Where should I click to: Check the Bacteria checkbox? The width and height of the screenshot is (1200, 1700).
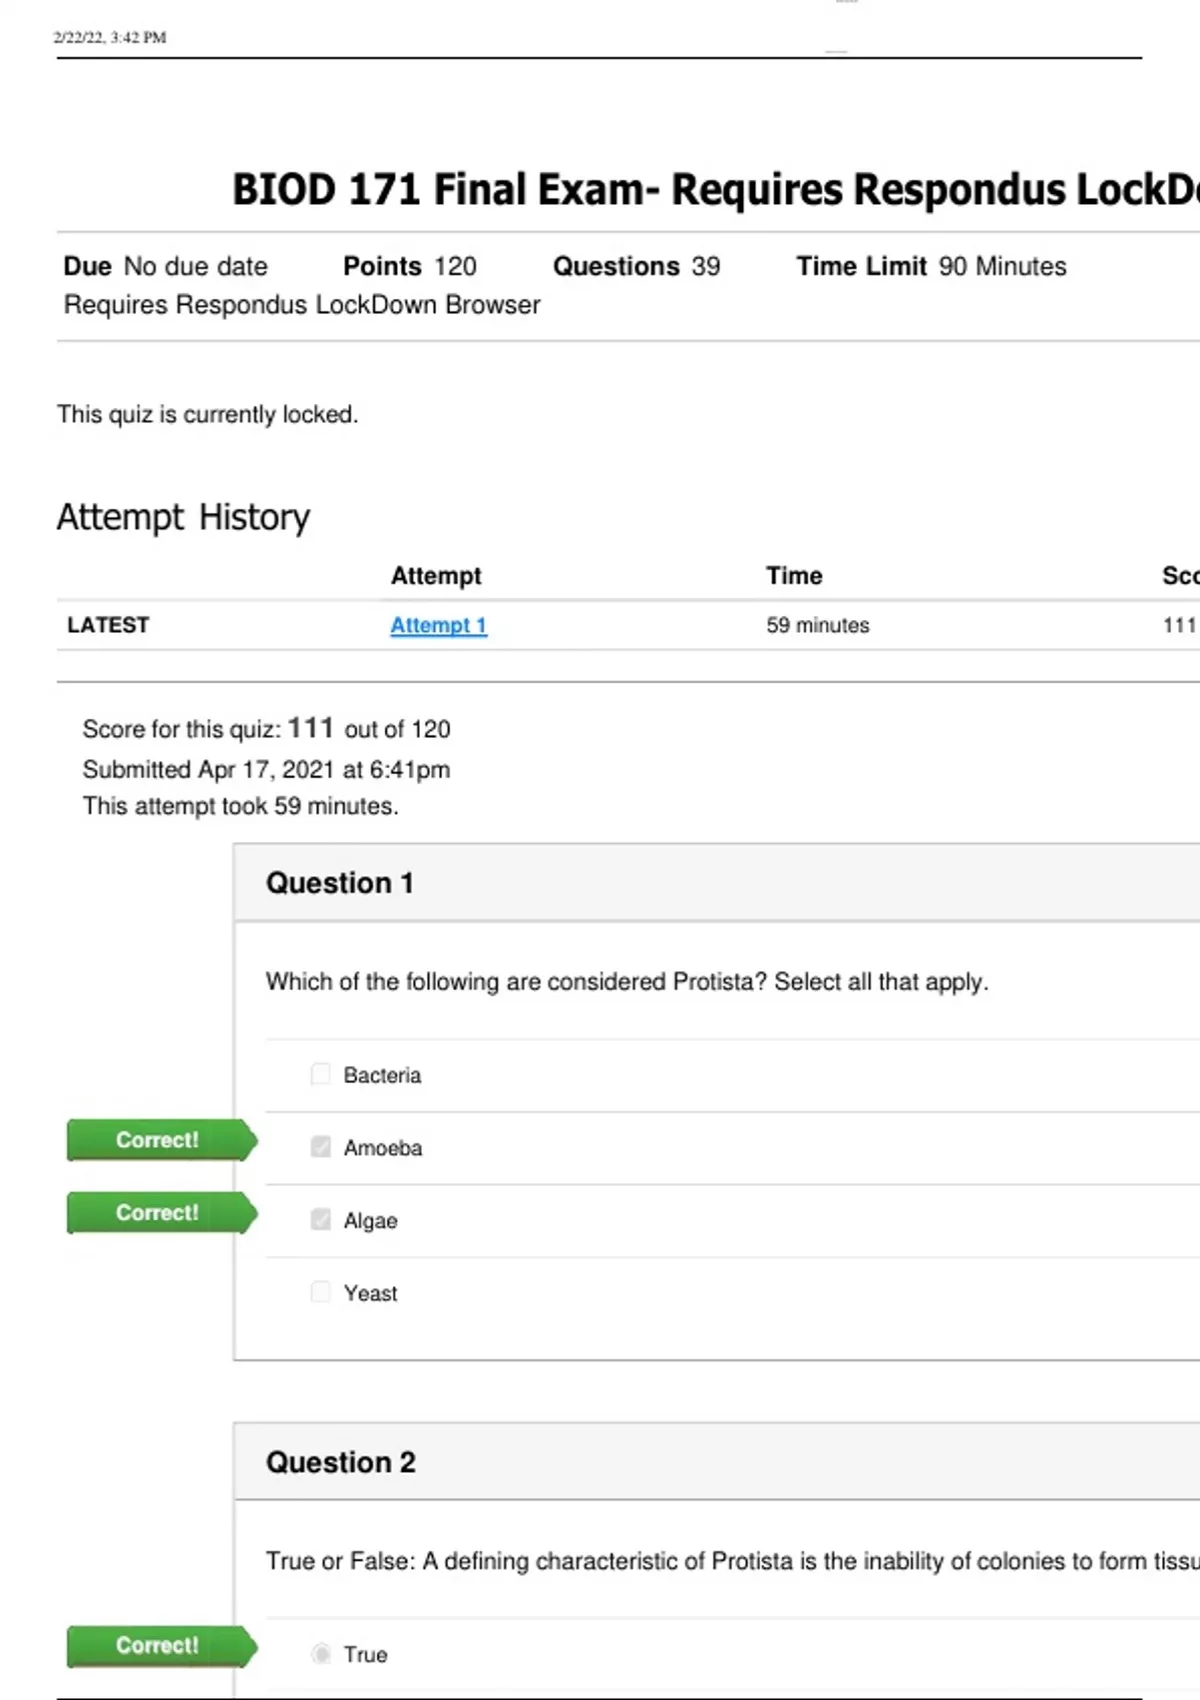pyautogui.click(x=320, y=1074)
